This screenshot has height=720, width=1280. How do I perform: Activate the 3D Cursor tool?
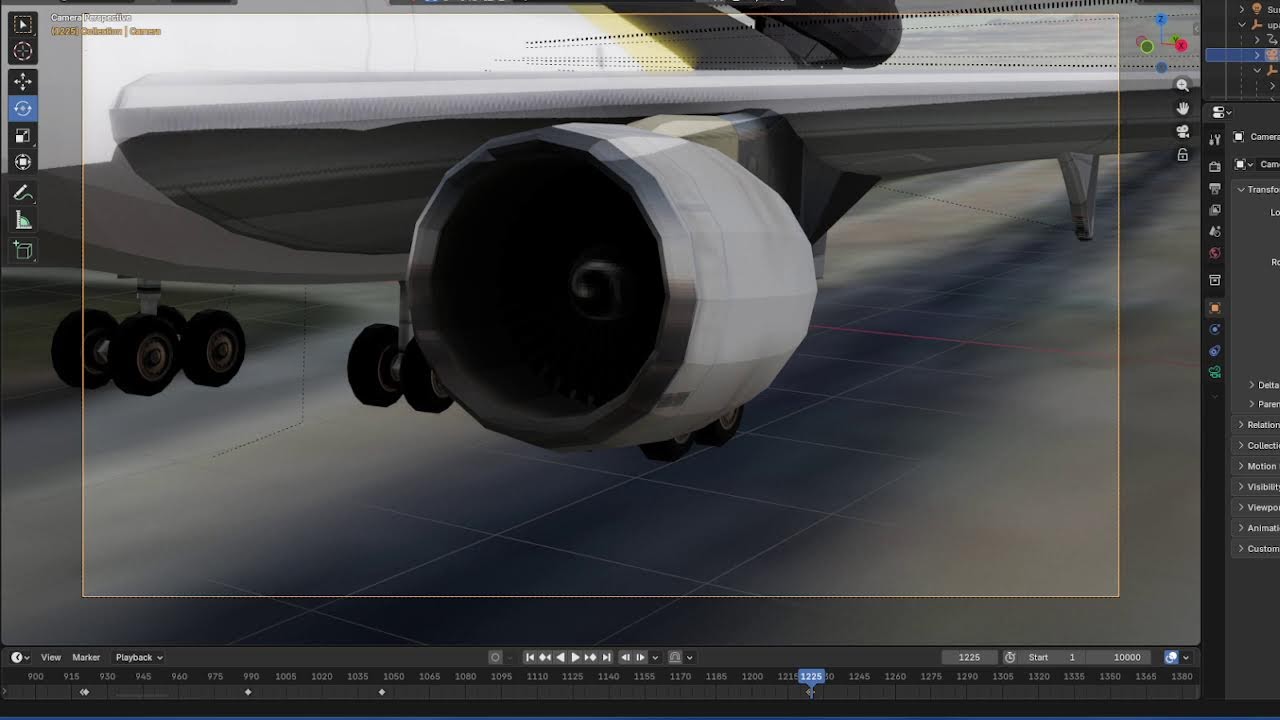23,52
